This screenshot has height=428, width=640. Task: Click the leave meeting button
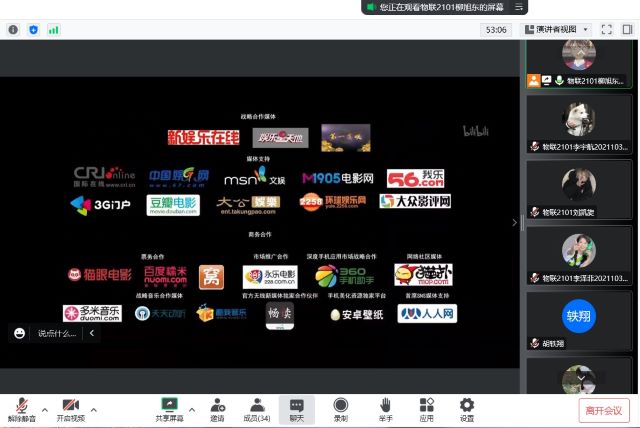pos(603,410)
